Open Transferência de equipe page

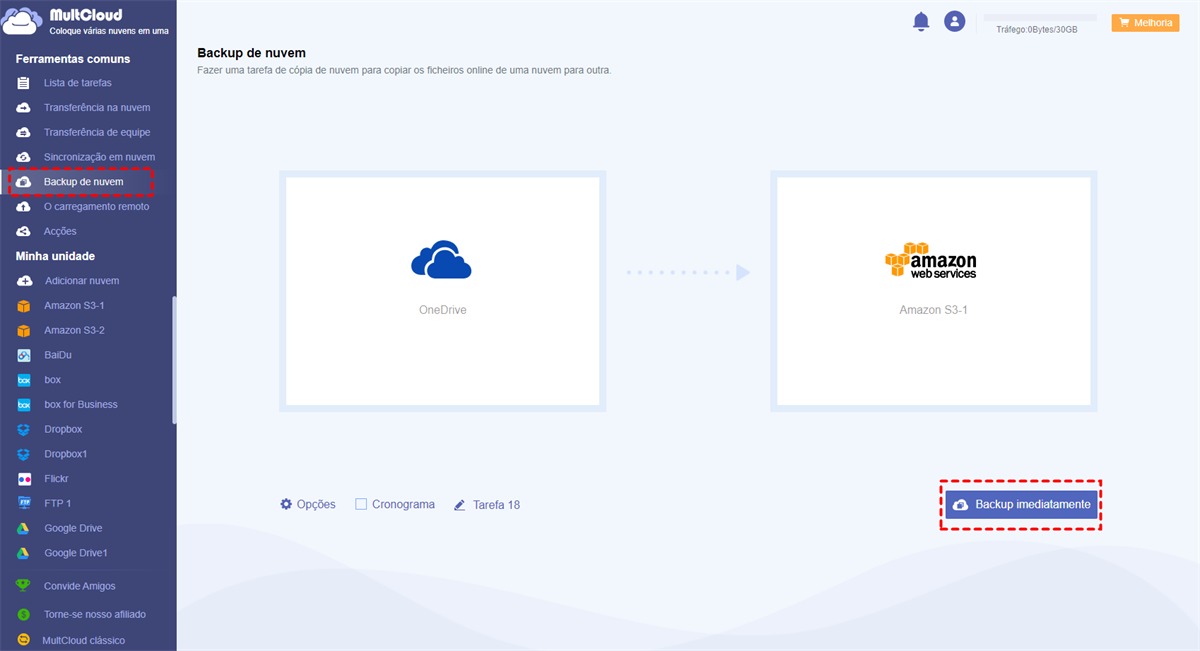coord(97,132)
